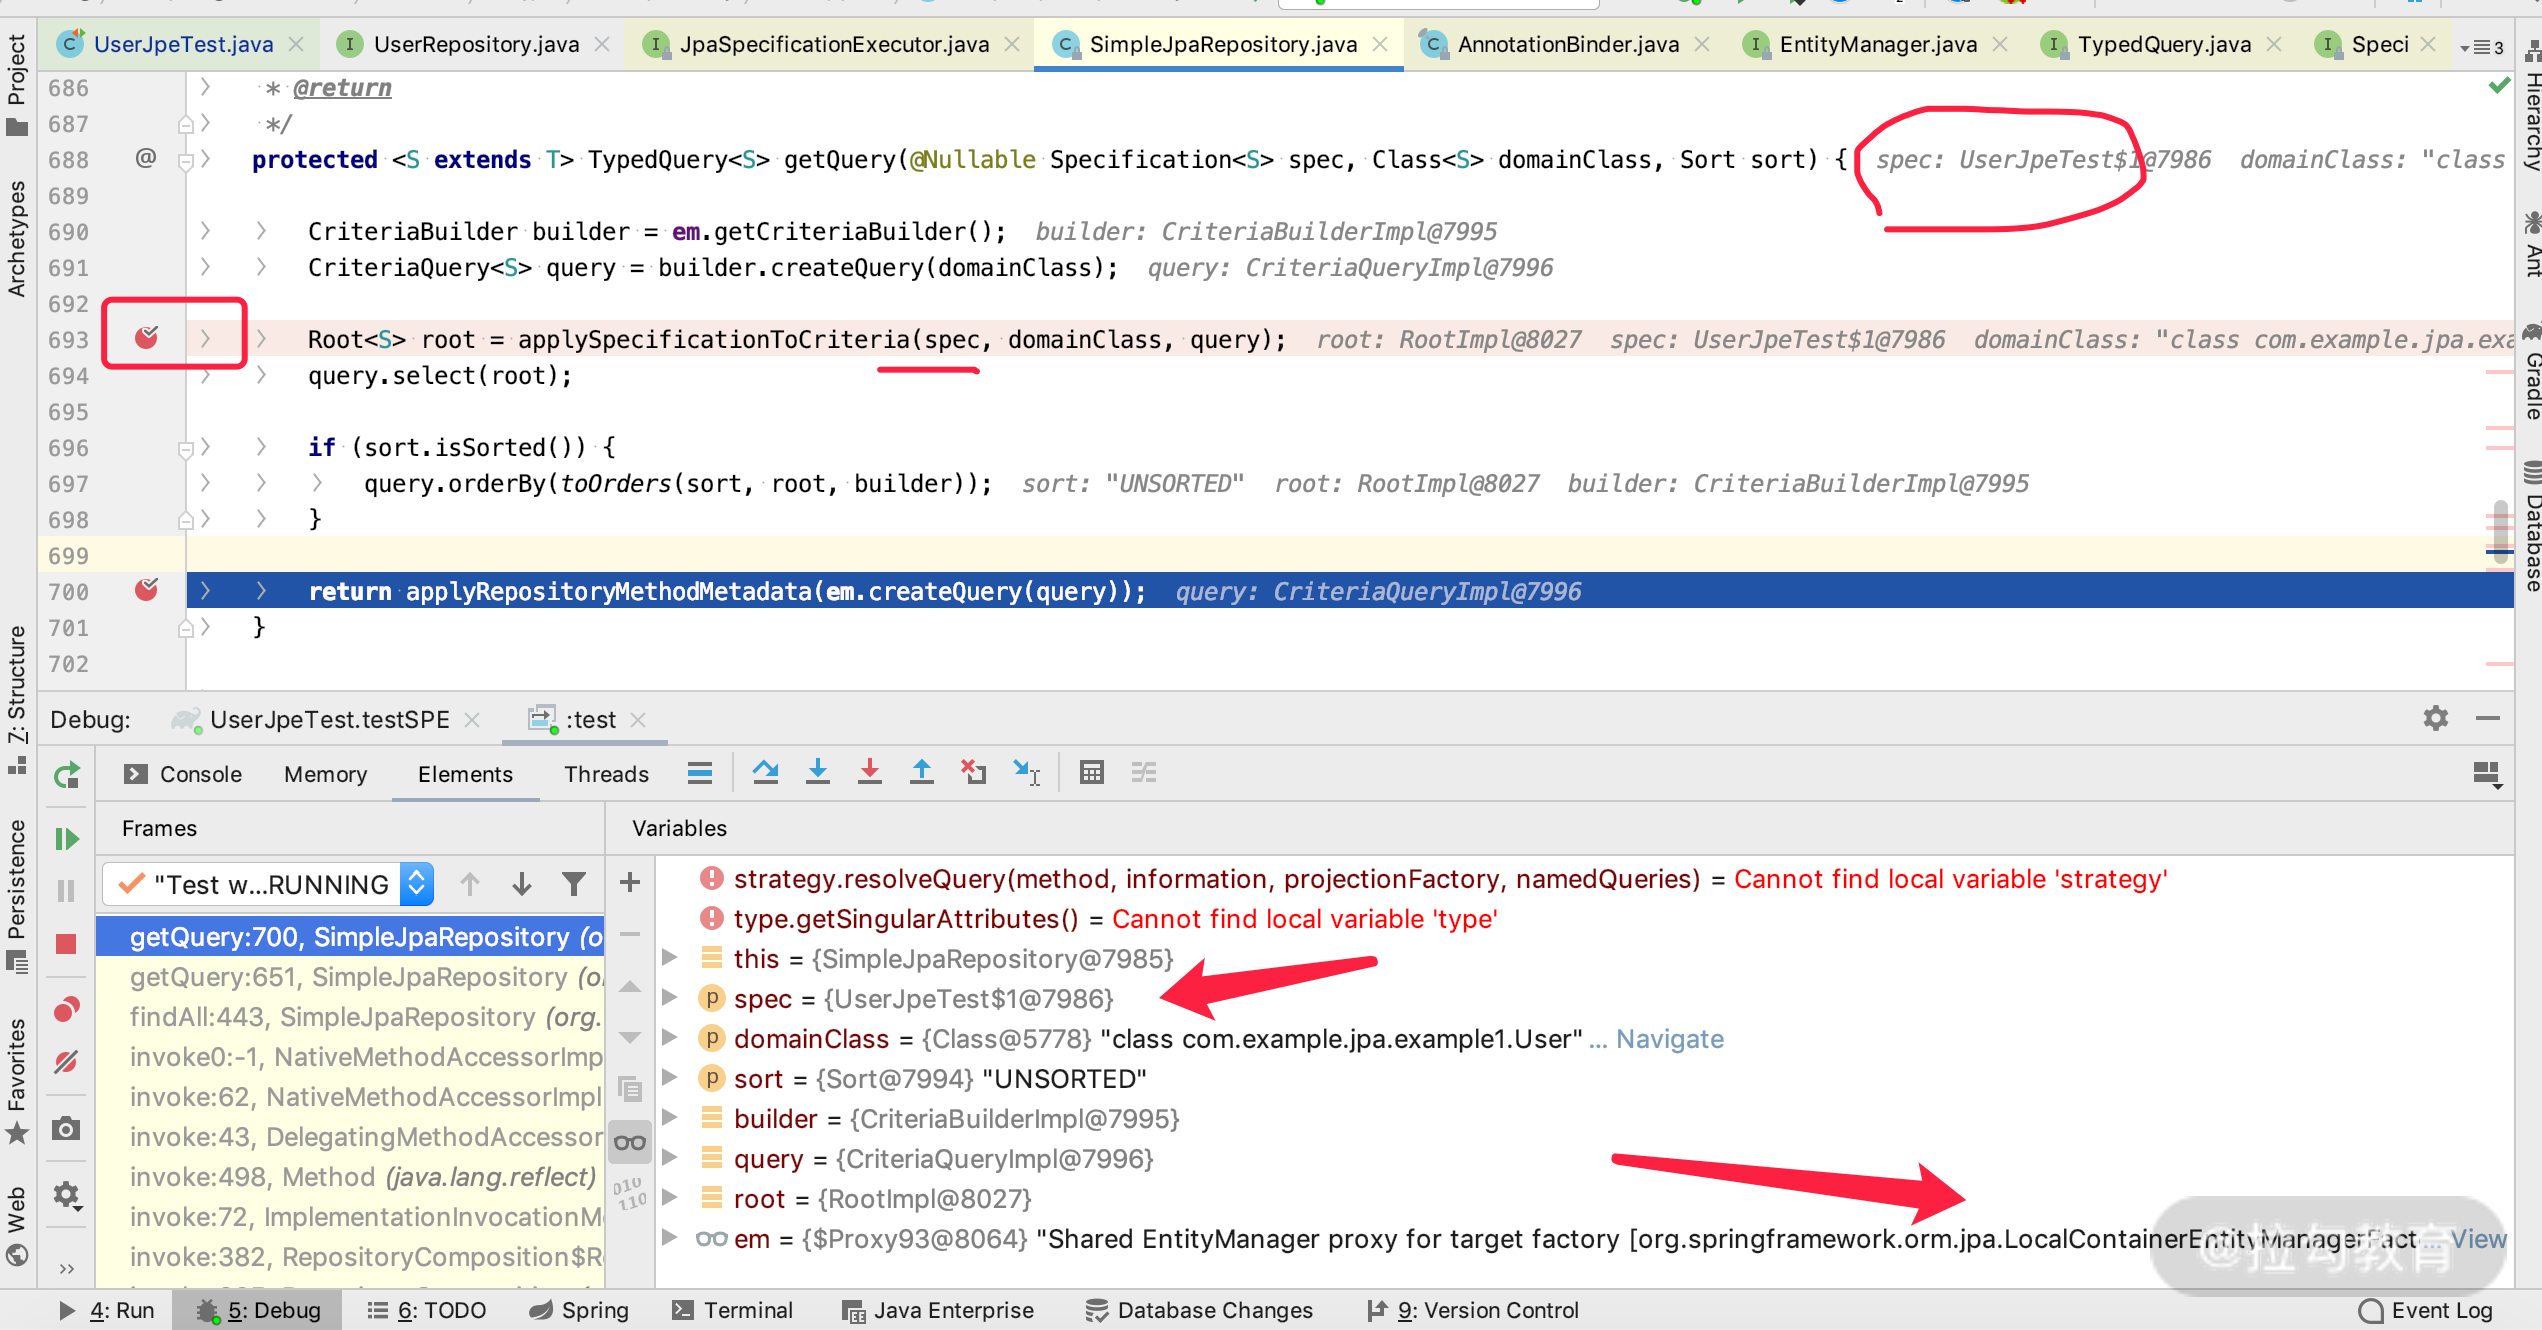Click the Rerun debug session icon
The height and width of the screenshot is (1330, 2542).
67,775
